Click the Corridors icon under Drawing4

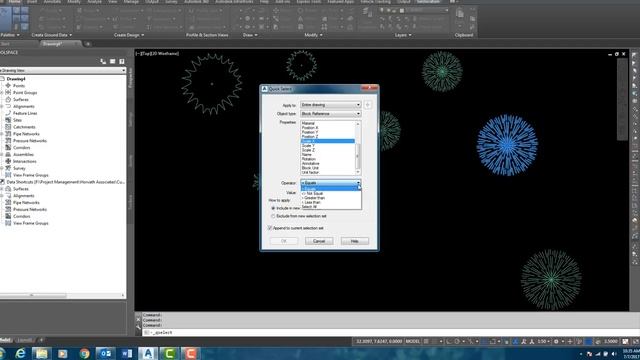click(x=8, y=147)
